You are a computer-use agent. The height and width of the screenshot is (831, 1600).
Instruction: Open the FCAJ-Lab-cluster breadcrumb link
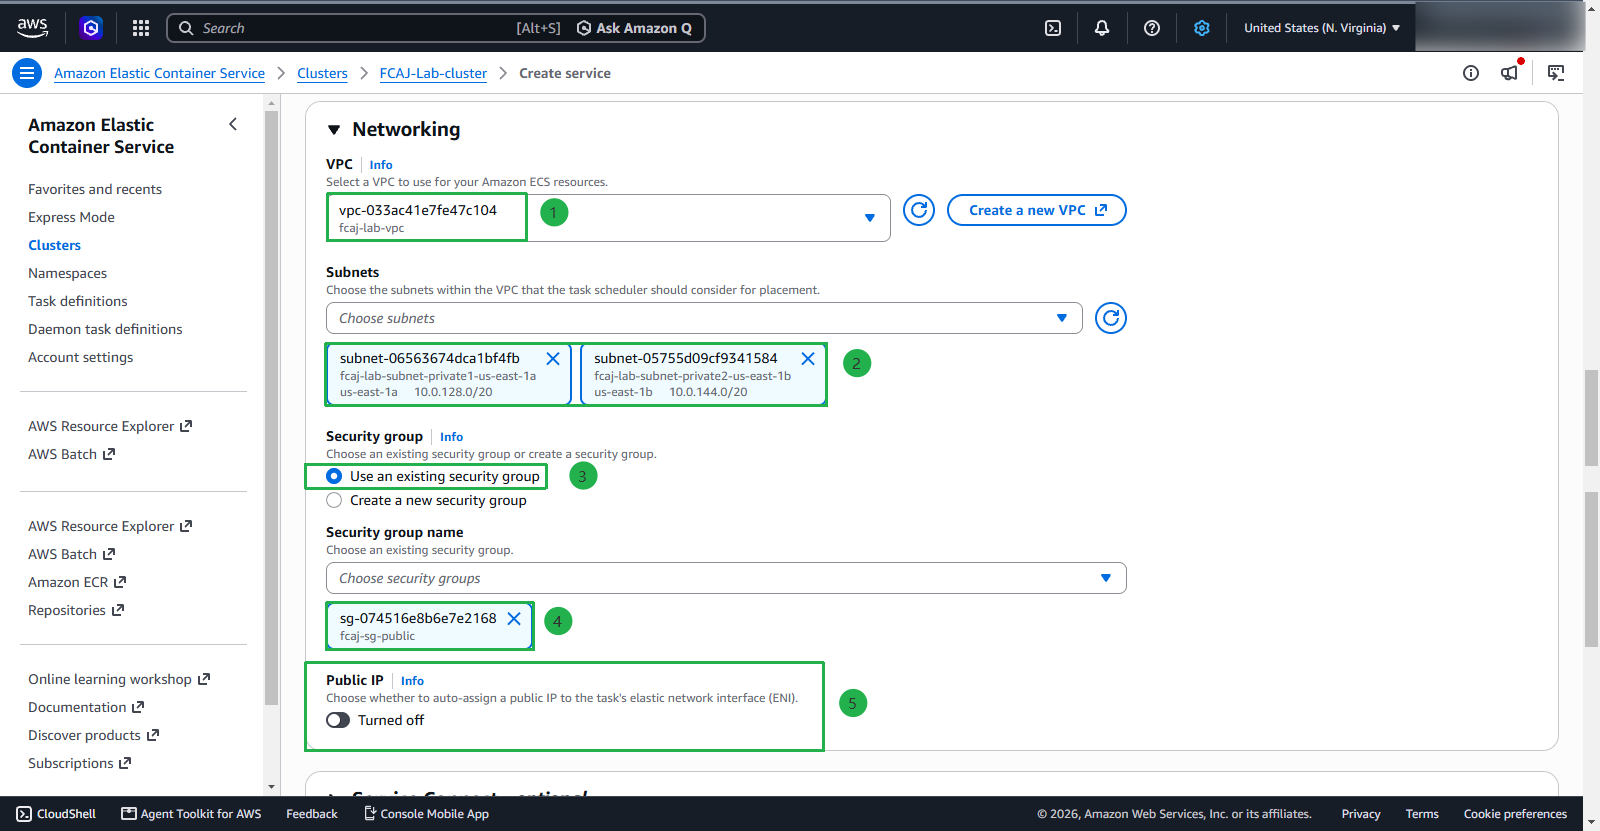(433, 73)
